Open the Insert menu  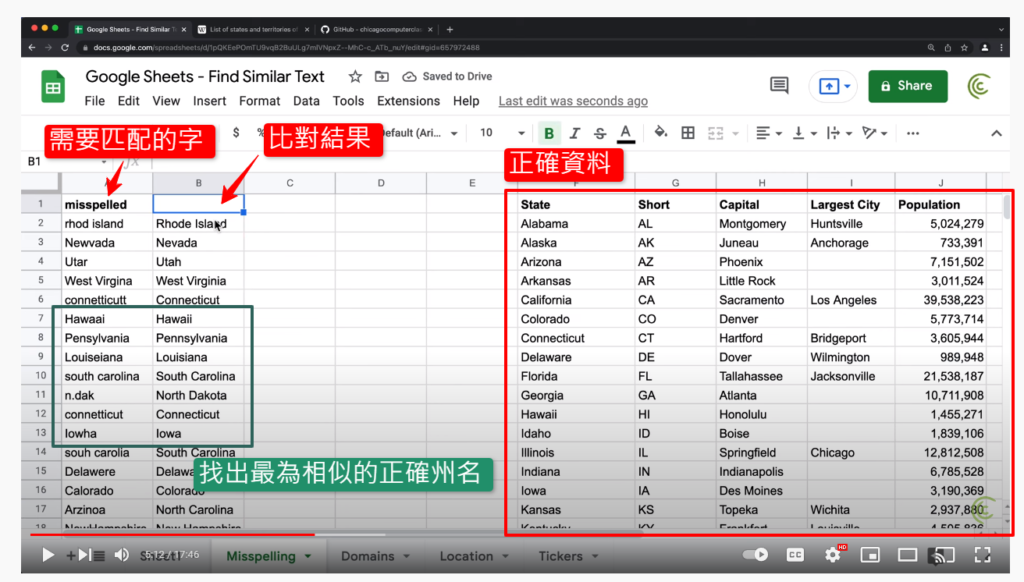coord(209,101)
